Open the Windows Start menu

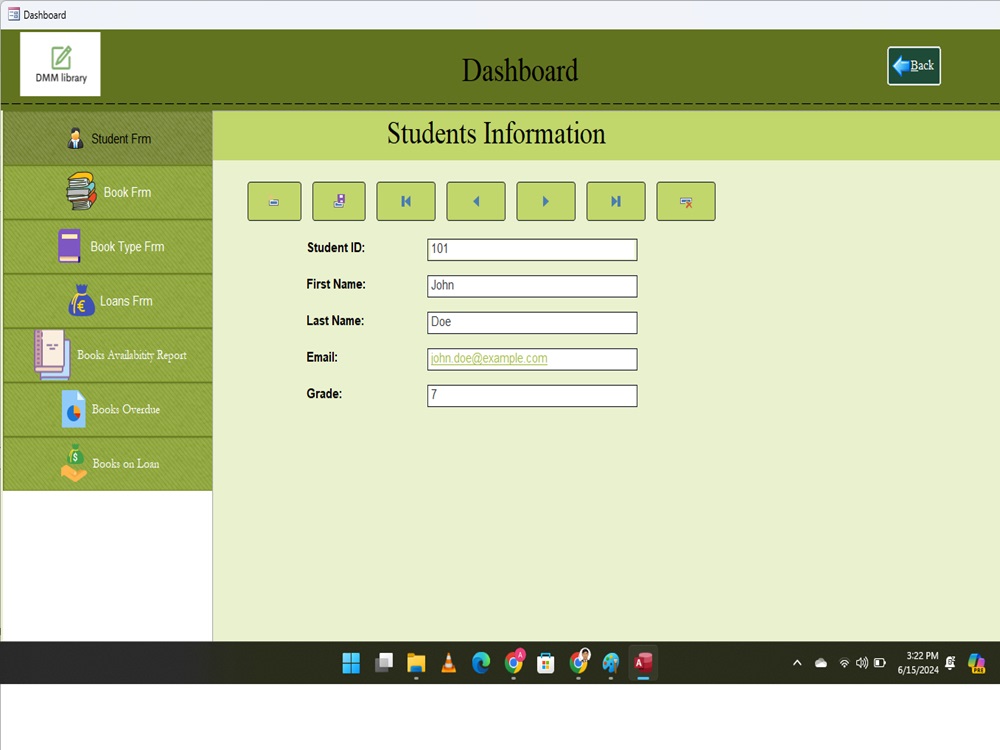click(x=351, y=663)
